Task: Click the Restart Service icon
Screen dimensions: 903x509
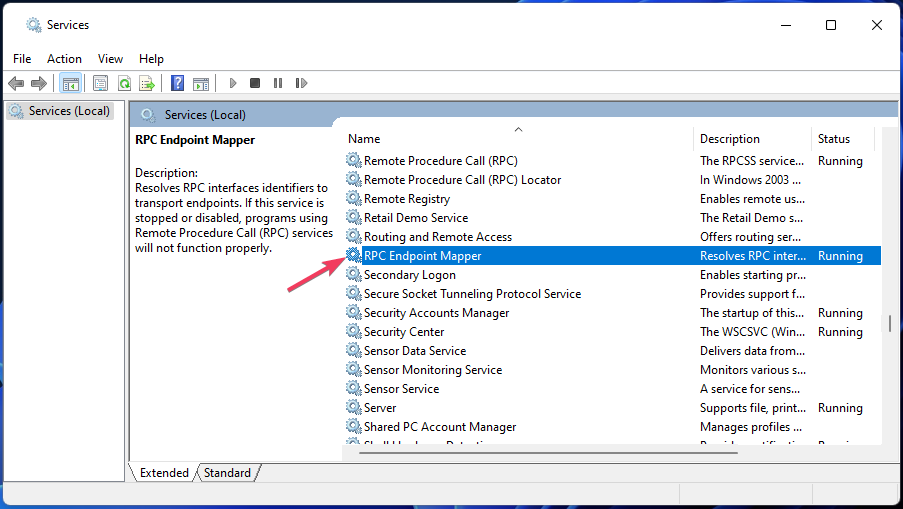Action: (x=301, y=83)
